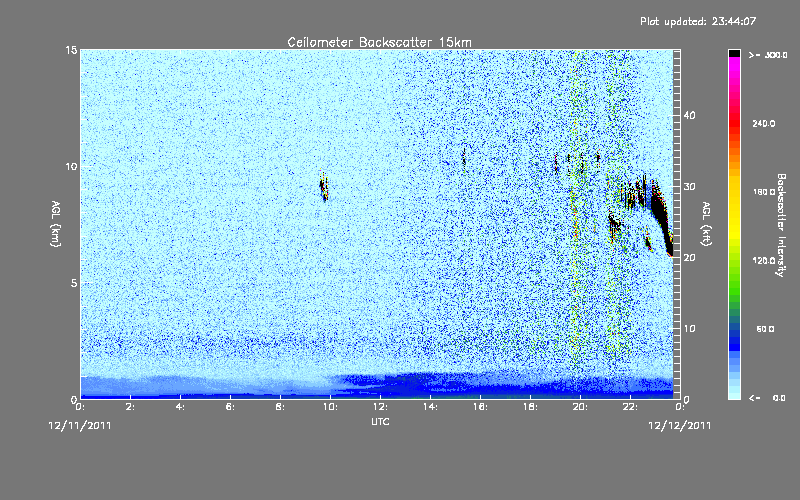Click the '18:' hour tick on the UTC axis
Image resolution: width=800 pixels, height=500 pixels.
tap(530, 407)
